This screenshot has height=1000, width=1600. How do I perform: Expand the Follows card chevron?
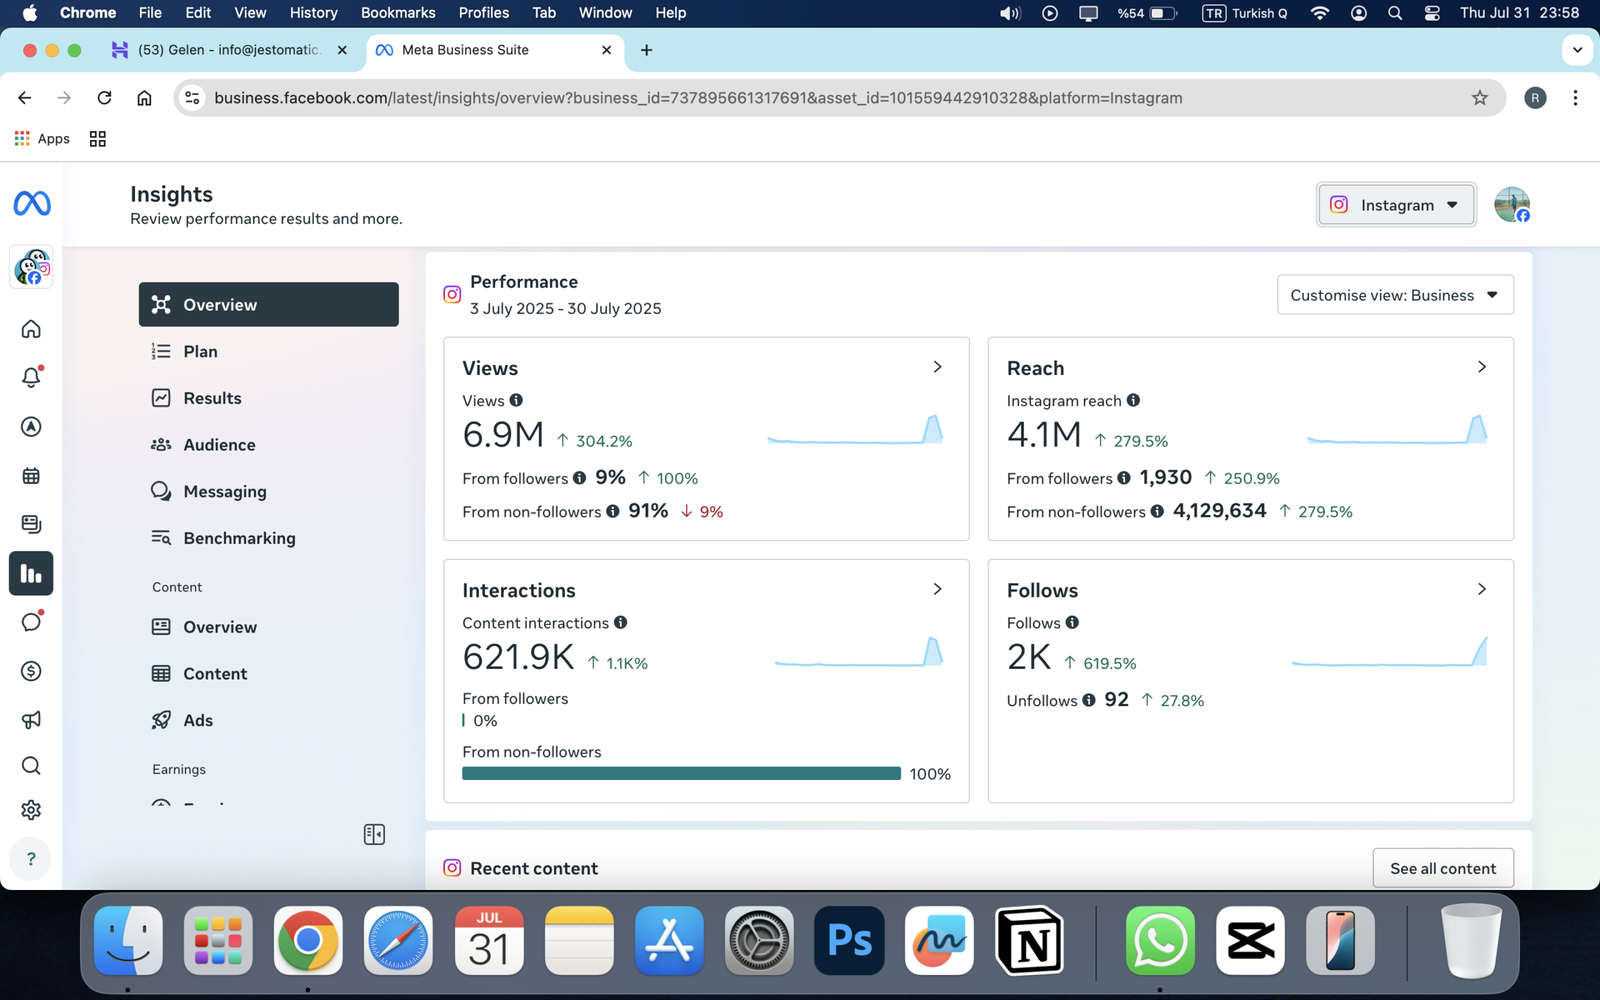[x=1481, y=589]
